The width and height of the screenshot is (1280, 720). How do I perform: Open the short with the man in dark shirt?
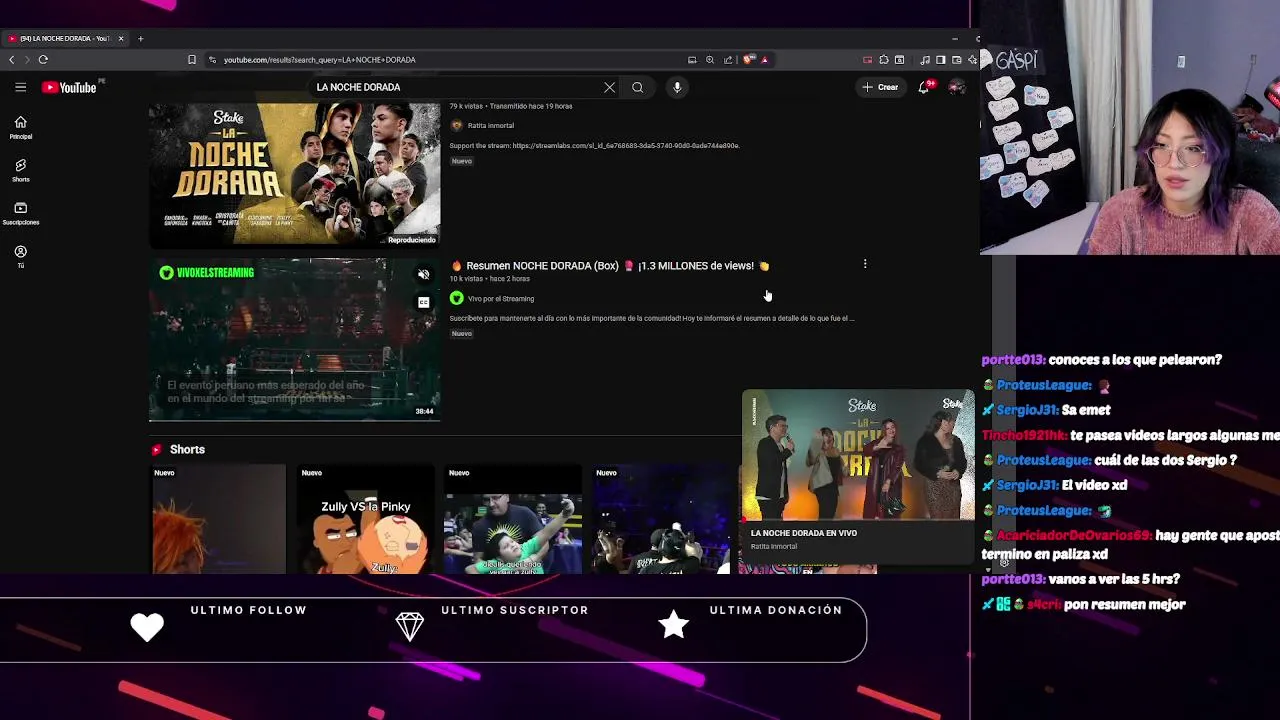coord(512,519)
